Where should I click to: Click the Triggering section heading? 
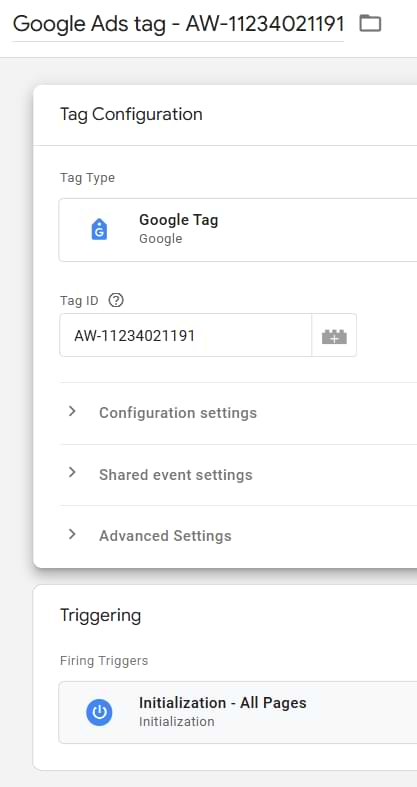100,615
